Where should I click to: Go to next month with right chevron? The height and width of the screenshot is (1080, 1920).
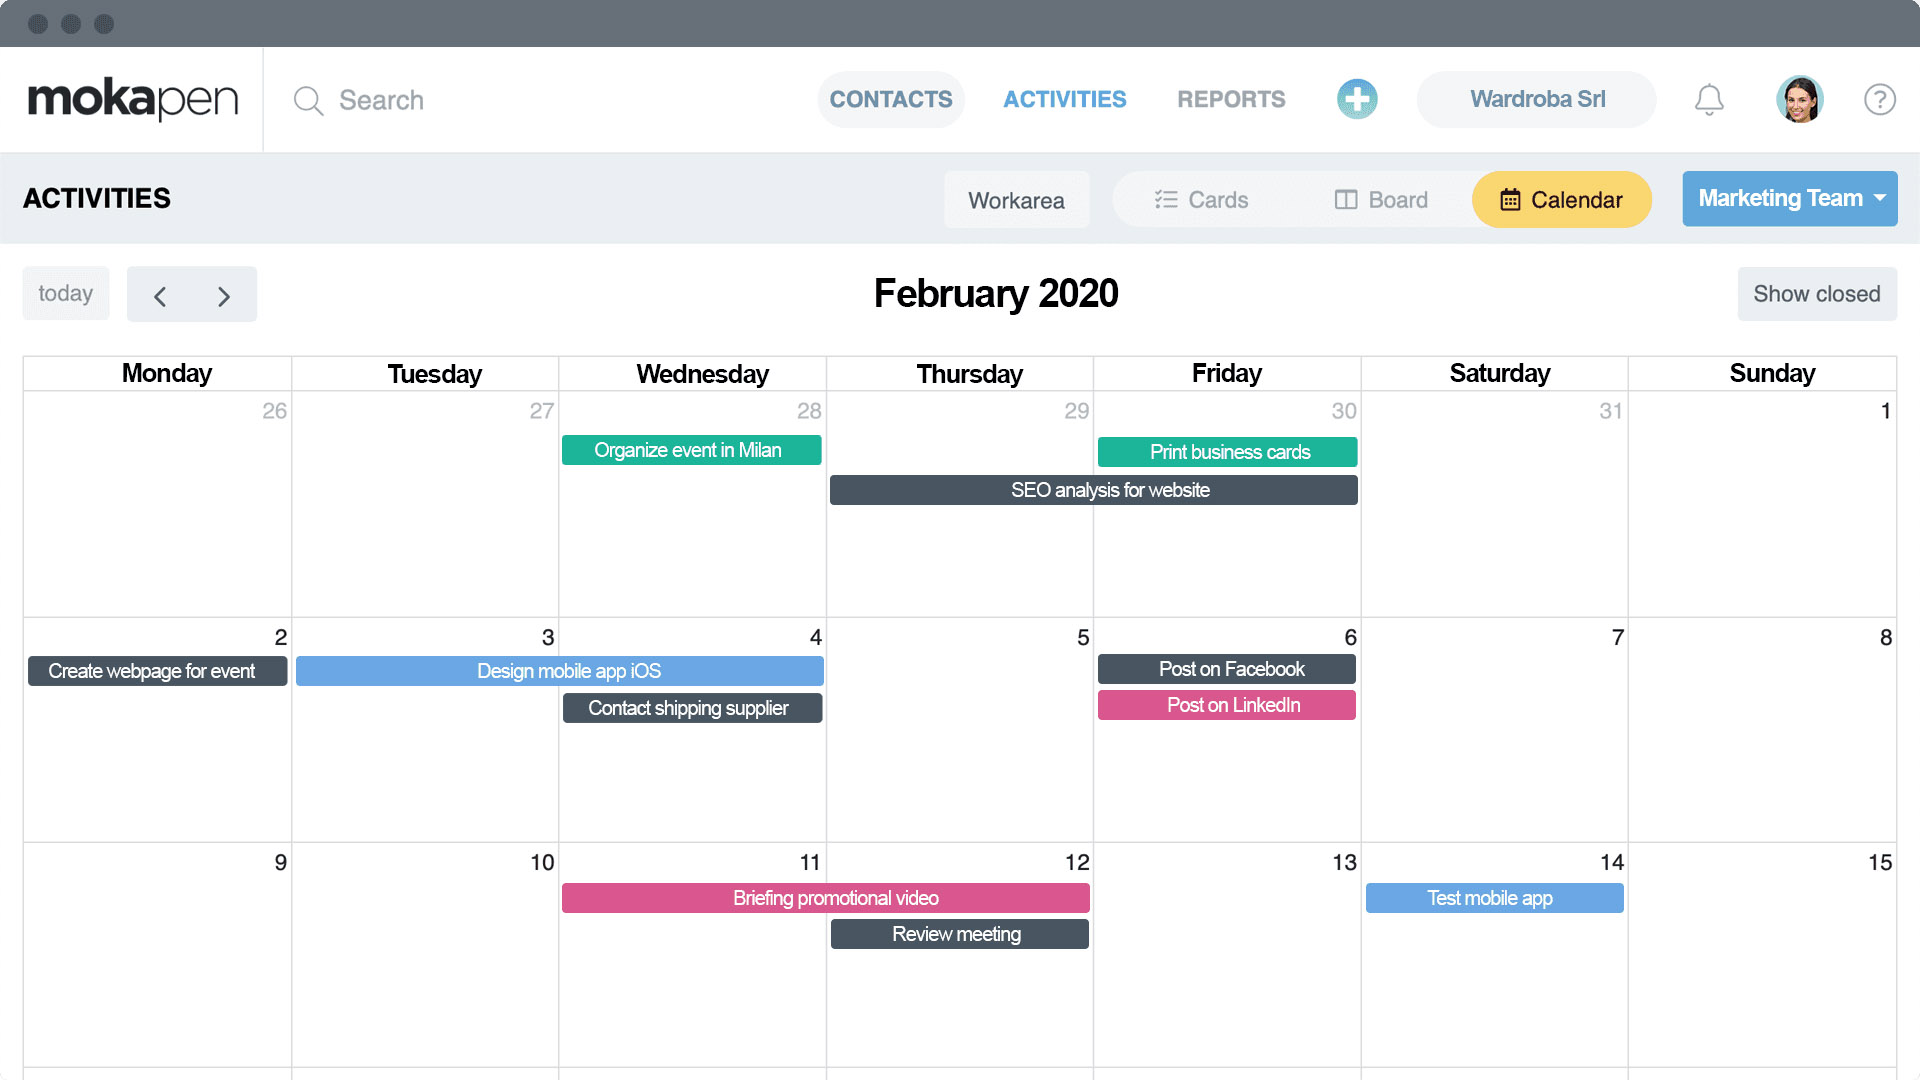click(x=223, y=294)
